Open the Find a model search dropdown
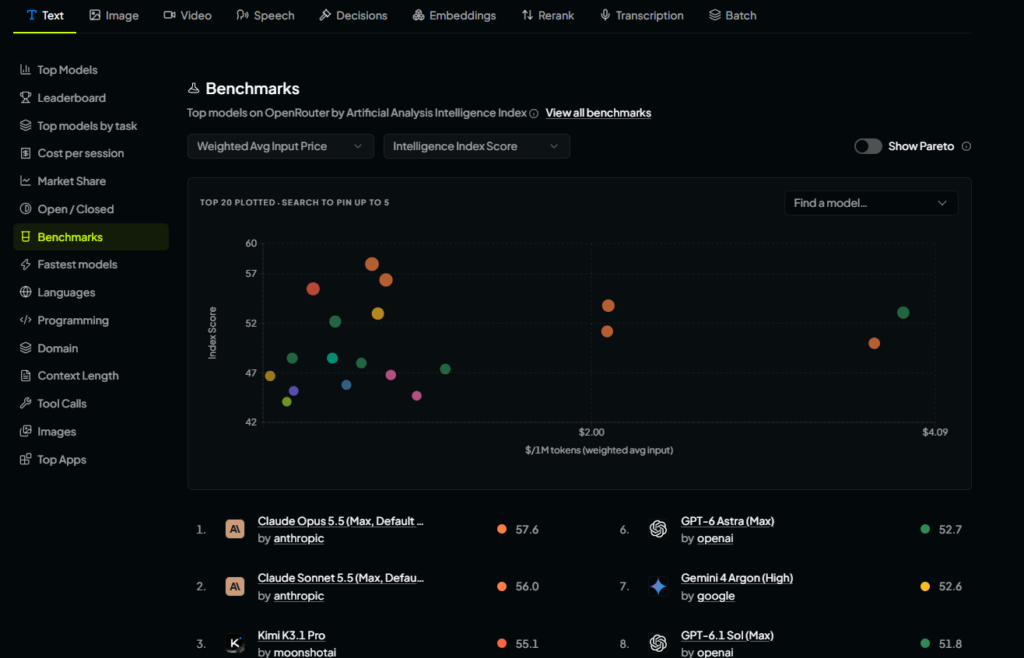 [x=871, y=203]
